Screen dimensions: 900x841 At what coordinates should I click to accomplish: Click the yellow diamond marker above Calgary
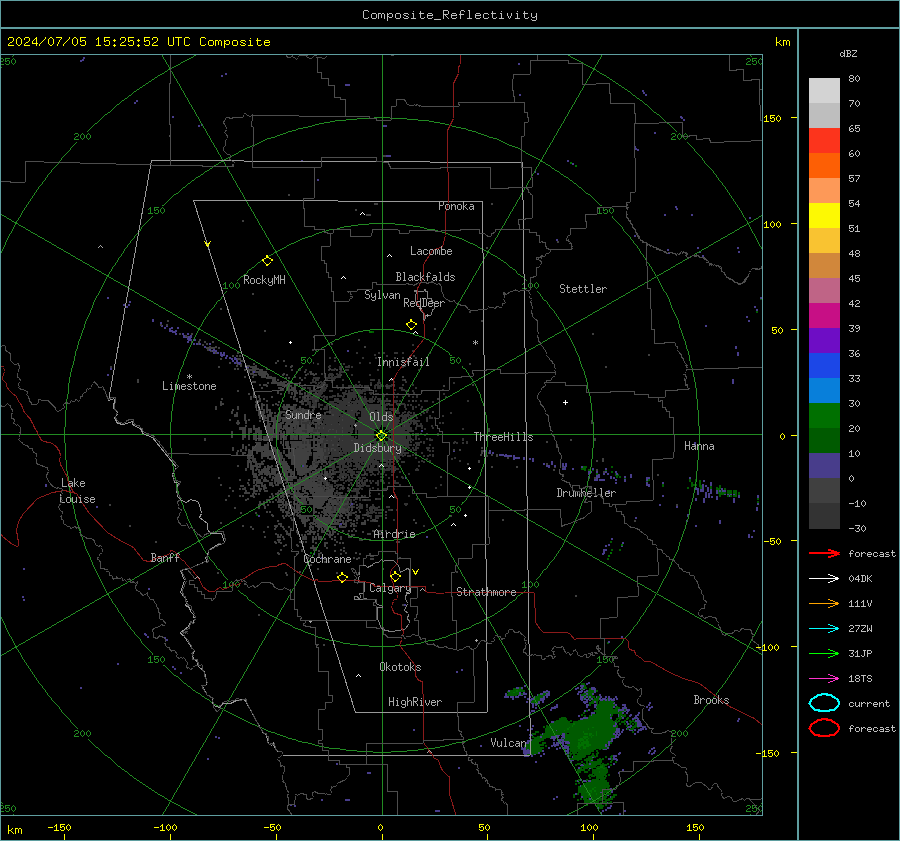click(x=395, y=576)
